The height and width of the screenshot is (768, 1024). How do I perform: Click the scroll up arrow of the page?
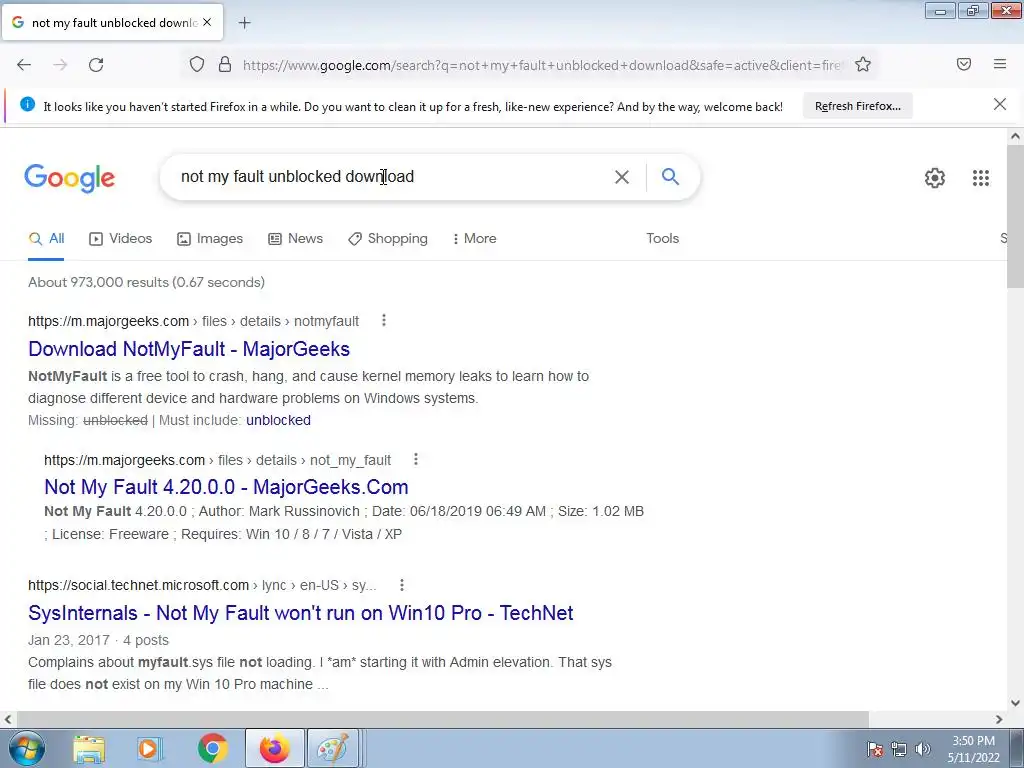[x=1015, y=136]
